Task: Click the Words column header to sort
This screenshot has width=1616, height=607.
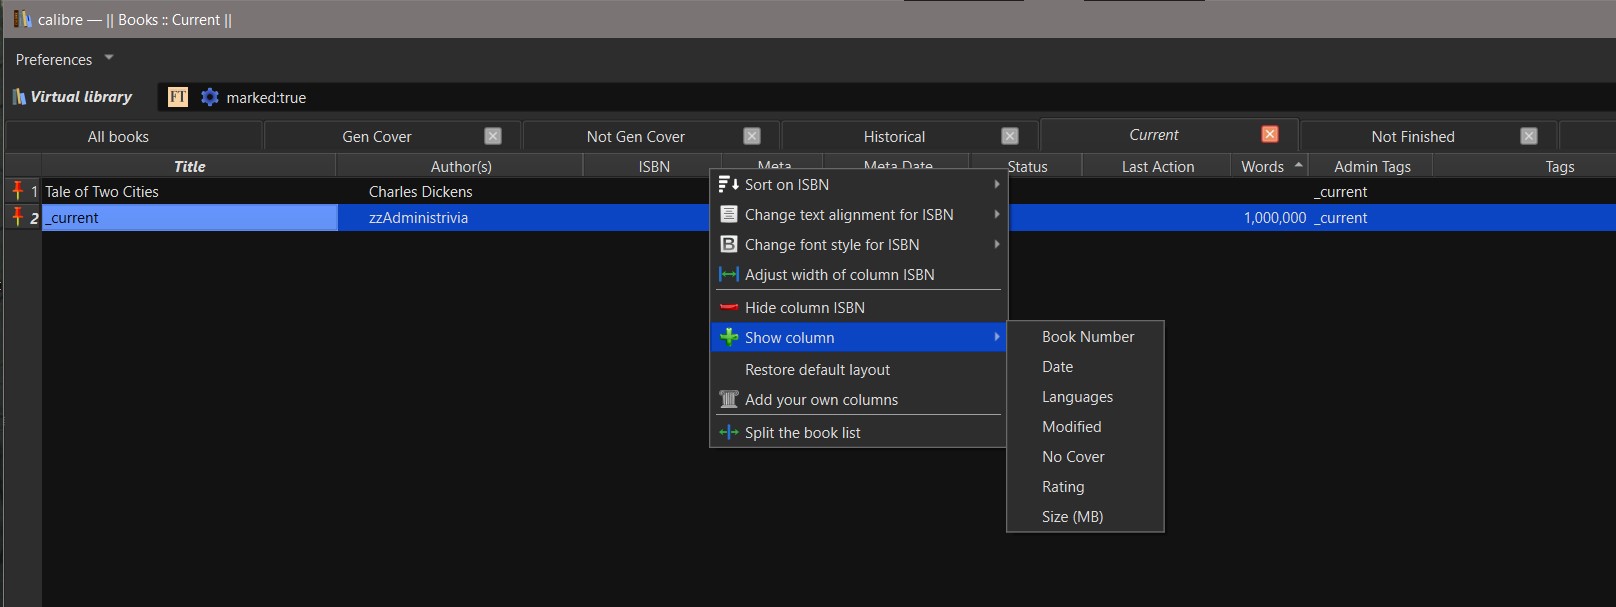Action: pos(1262,166)
